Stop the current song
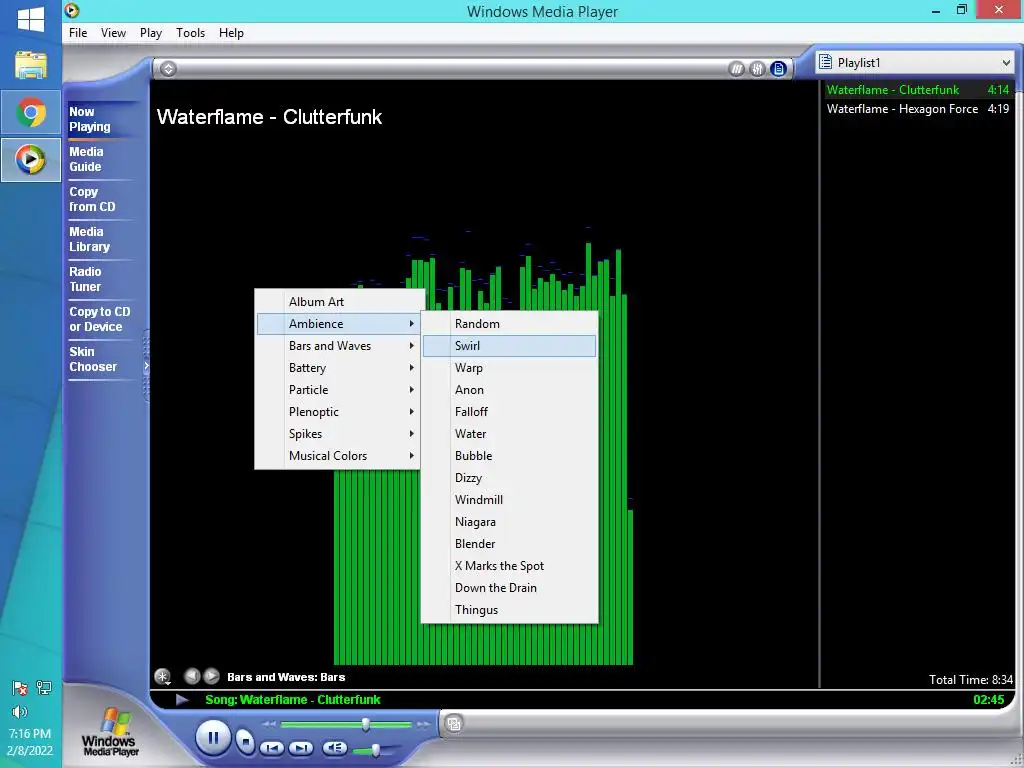 click(245, 742)
